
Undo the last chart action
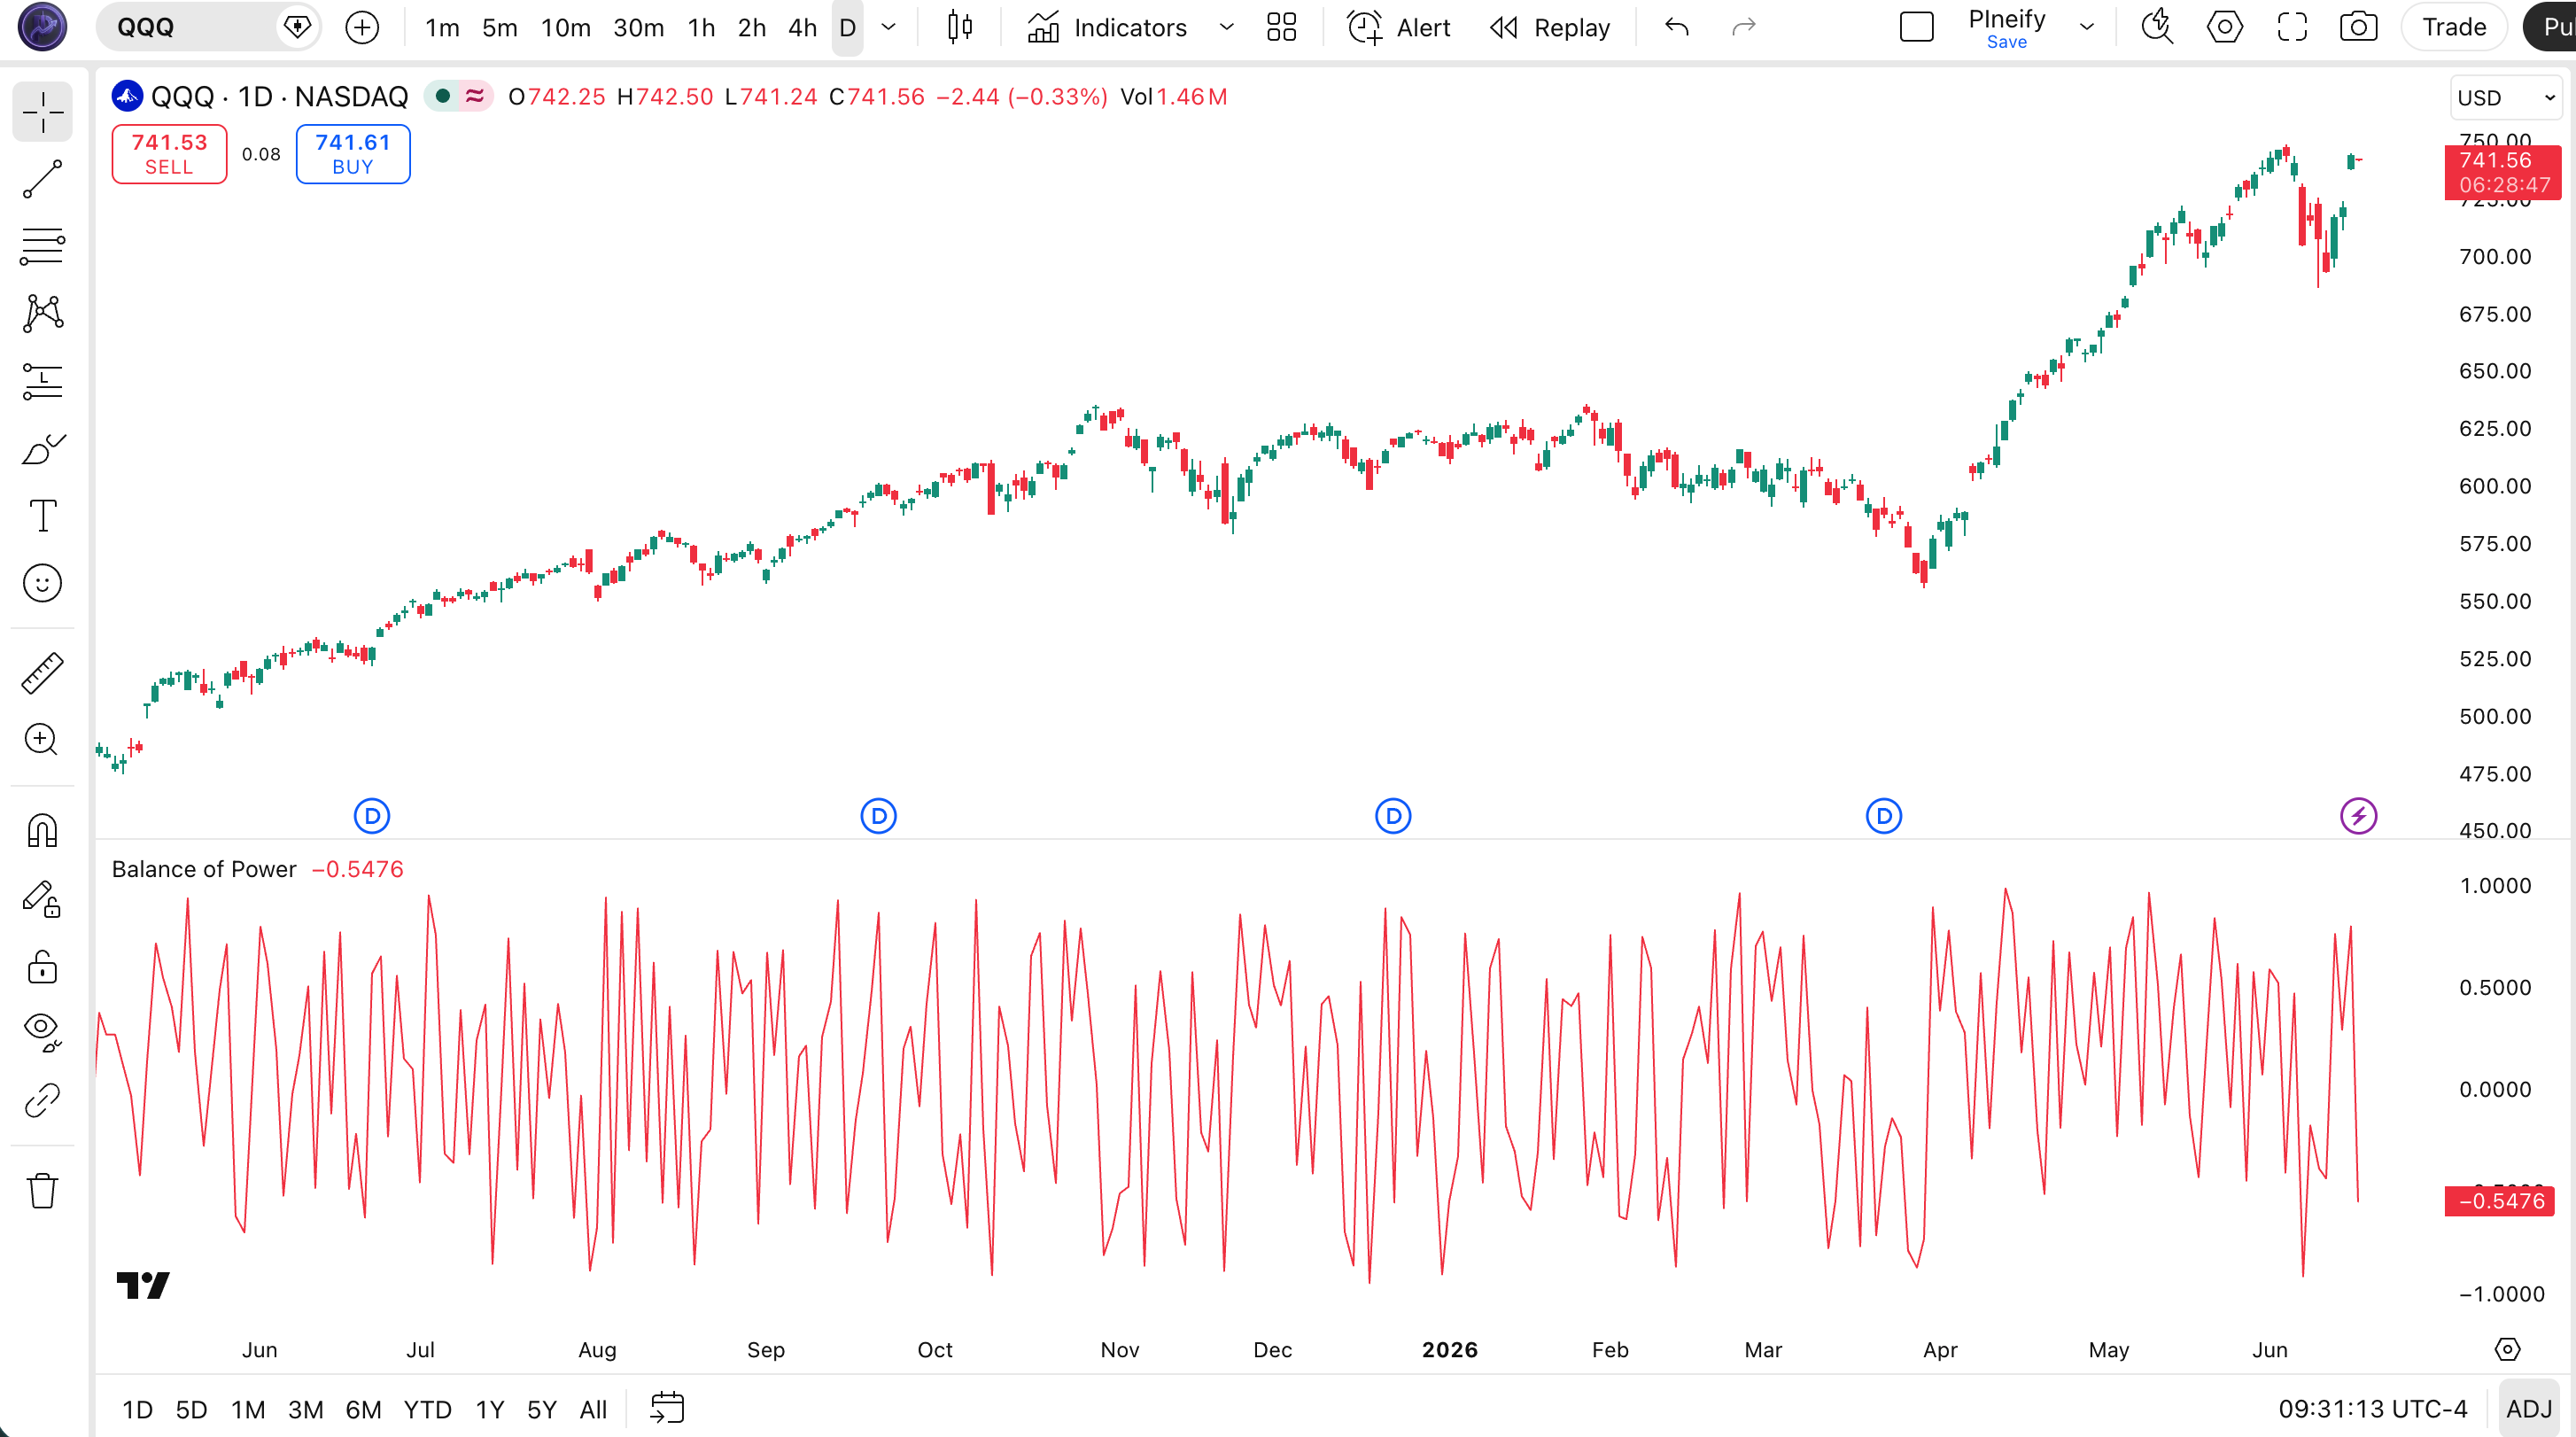[x=1677, y=27]
